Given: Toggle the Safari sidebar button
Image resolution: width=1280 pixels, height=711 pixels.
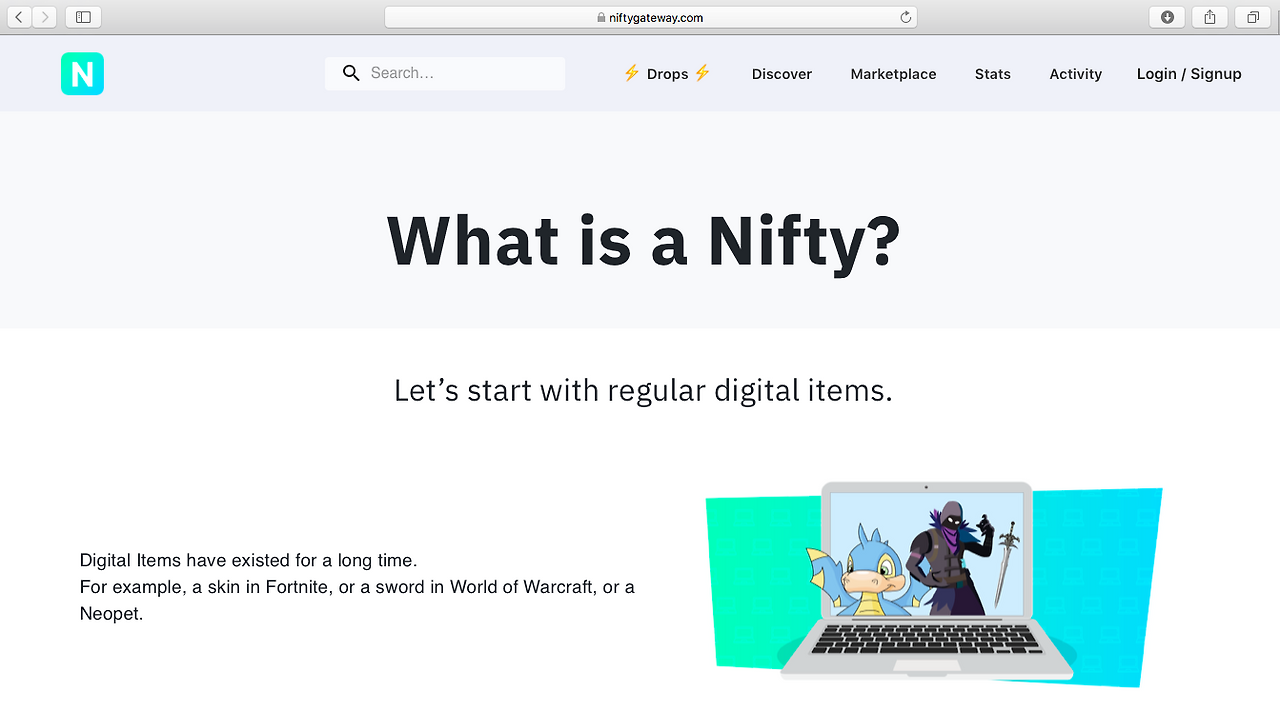Looking at the screenshot, I should click(x=83, y=17).
